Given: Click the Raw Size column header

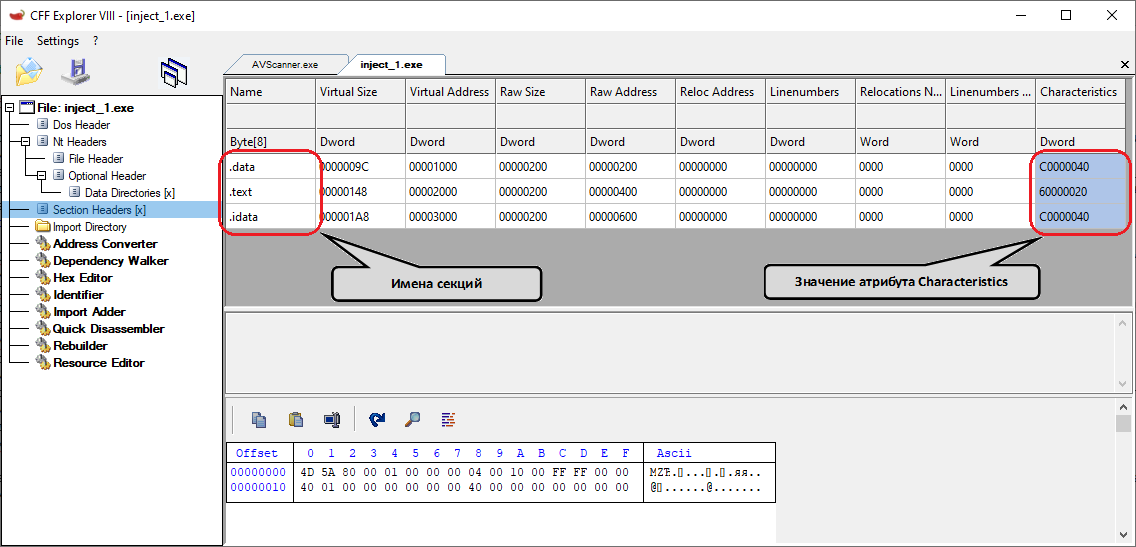Looking at the screenshot, I should [x=540, y=92].
